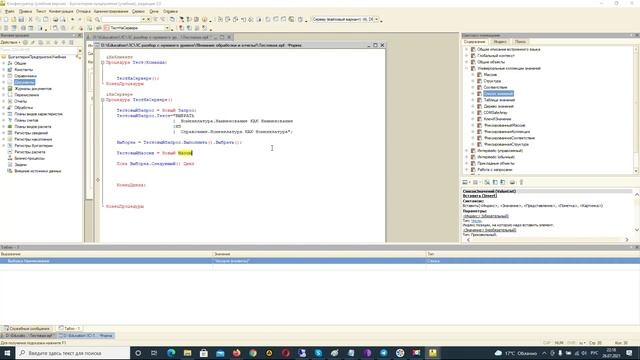Screen dimensions: 640x360
Task: Click the Журналы документов green icon
Action: point(10,89)
